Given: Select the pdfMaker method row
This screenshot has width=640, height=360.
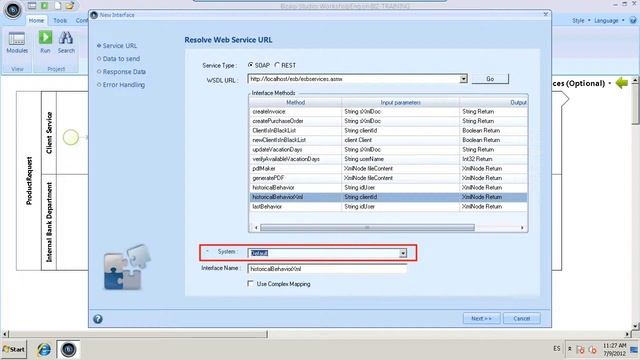Looking at the screenshot, I should [388, 169].
